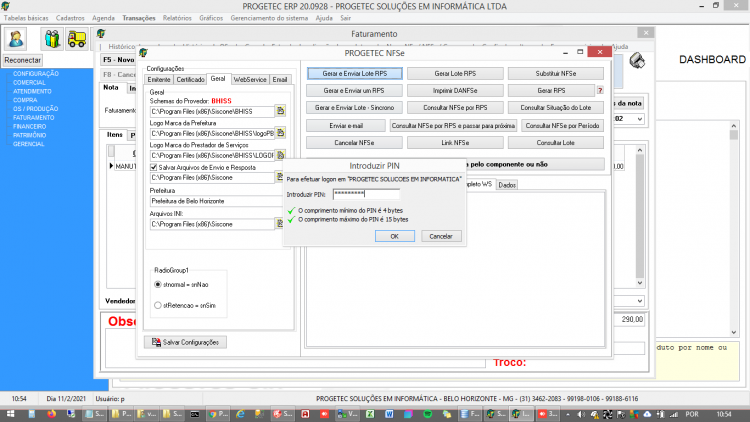Select stRetencao = snSim radio option
750x422 pixels.
(158, 305)
